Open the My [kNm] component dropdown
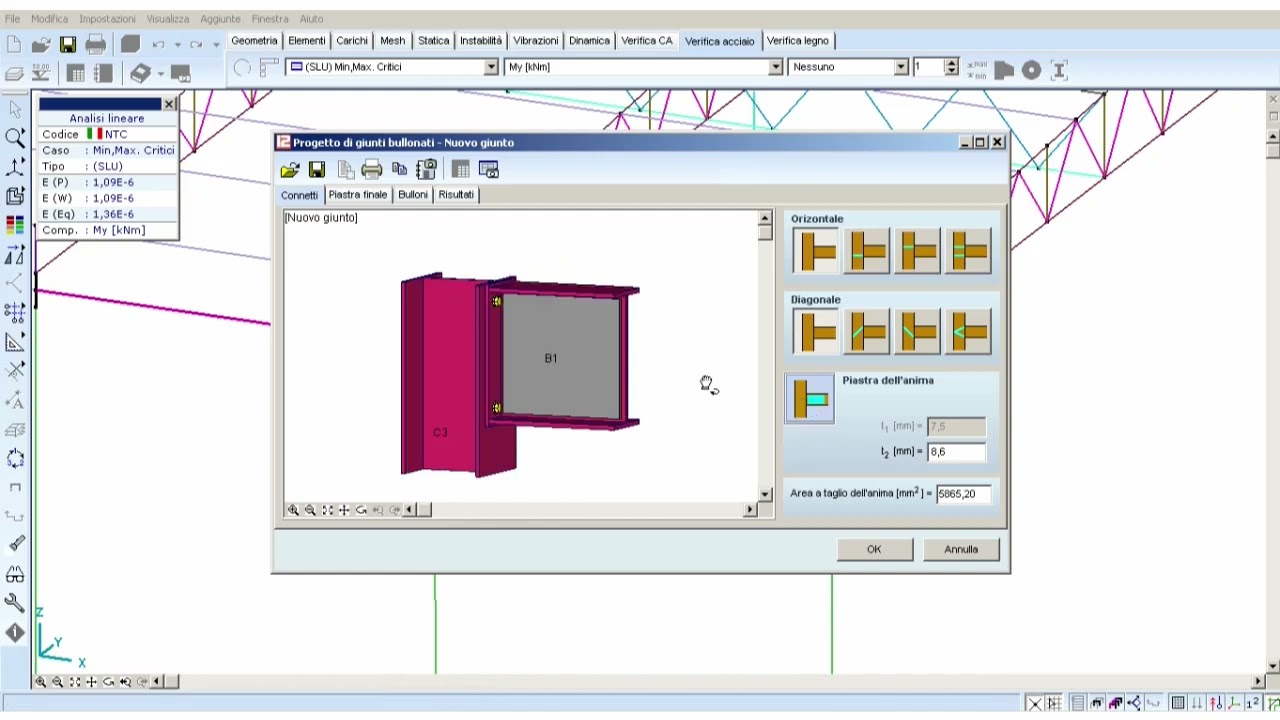Image resolution: width=1280 pixels, height=720 pixels. [775, 67]
